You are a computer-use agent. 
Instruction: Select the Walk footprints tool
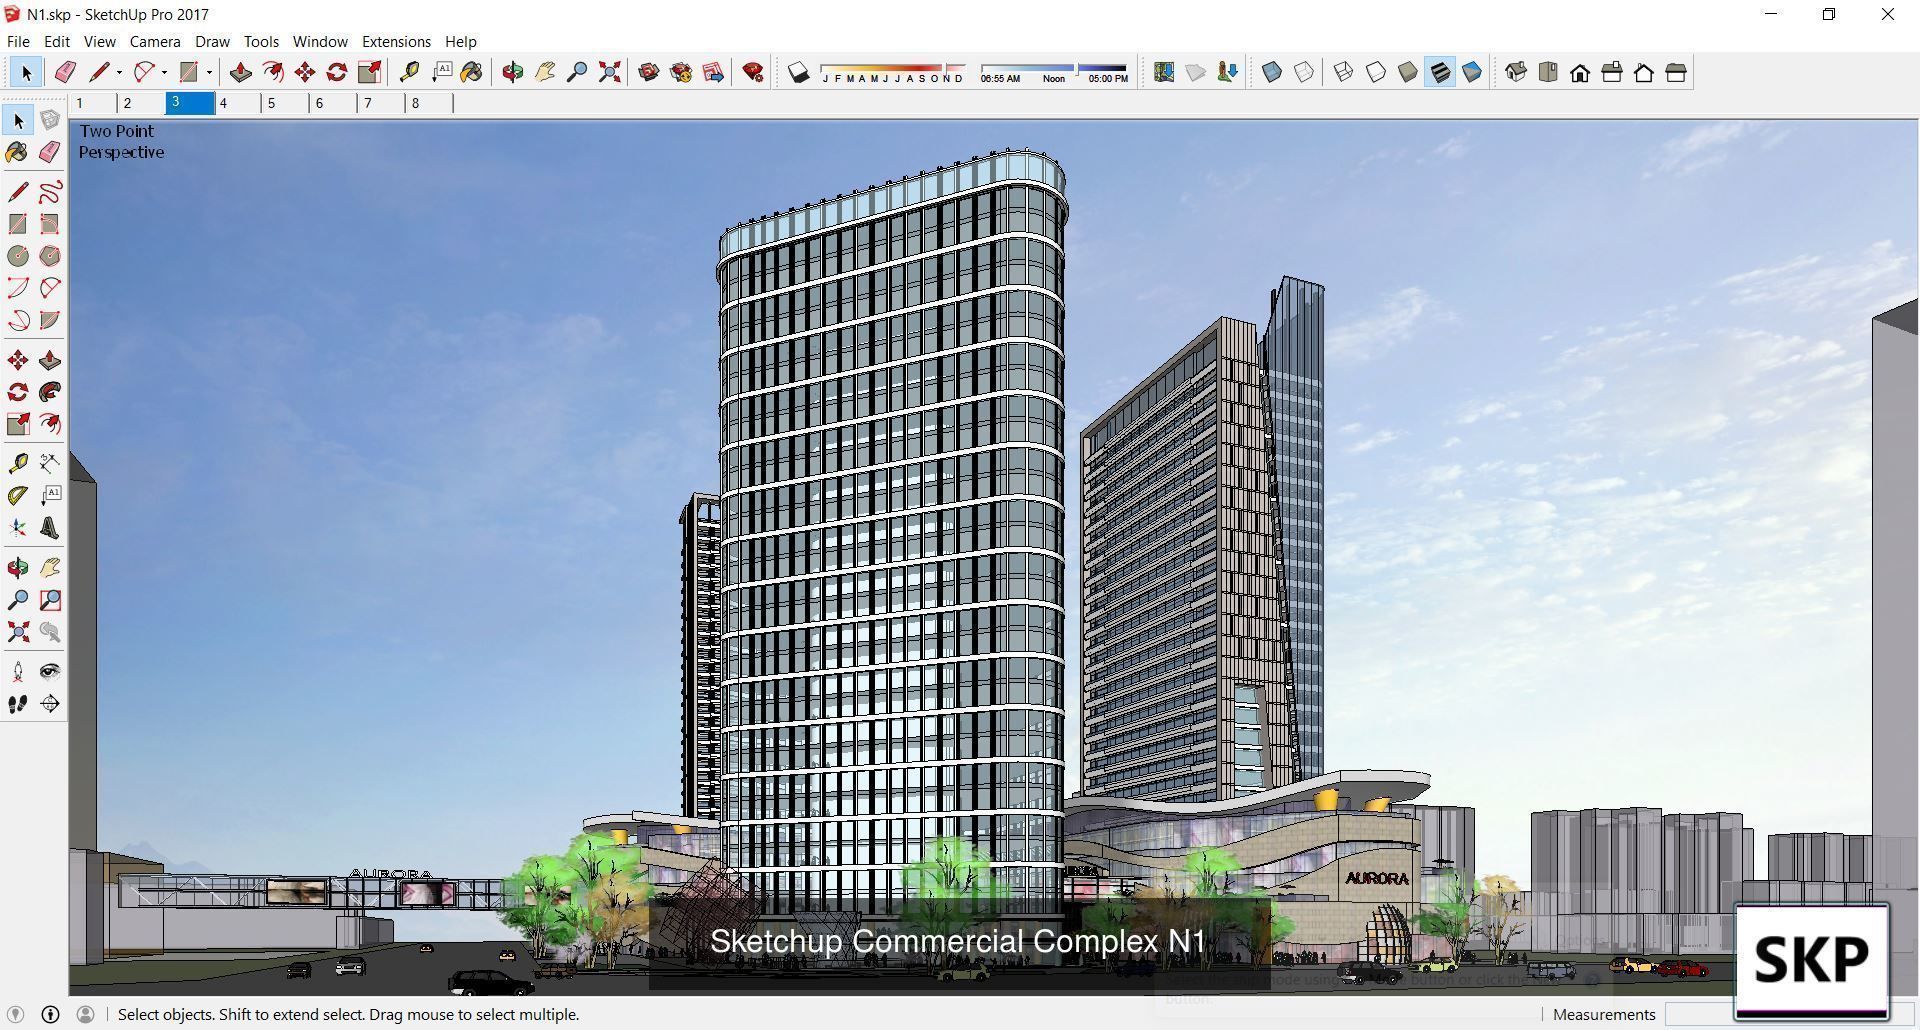click(18, 704)
